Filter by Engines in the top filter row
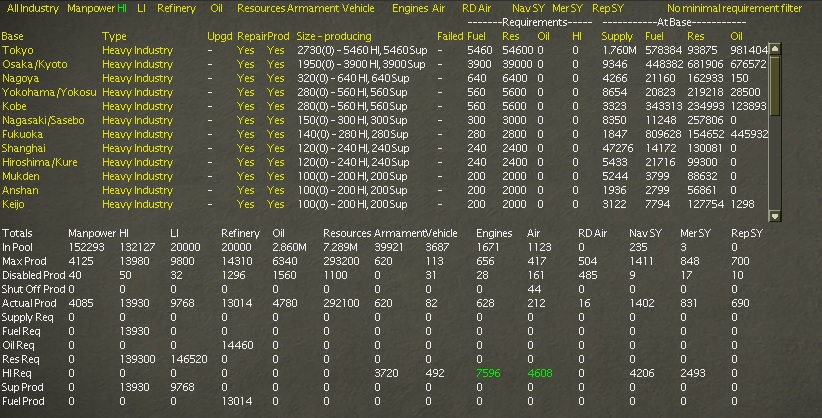Screen dimensions: 822x418 tap(410, 8)
